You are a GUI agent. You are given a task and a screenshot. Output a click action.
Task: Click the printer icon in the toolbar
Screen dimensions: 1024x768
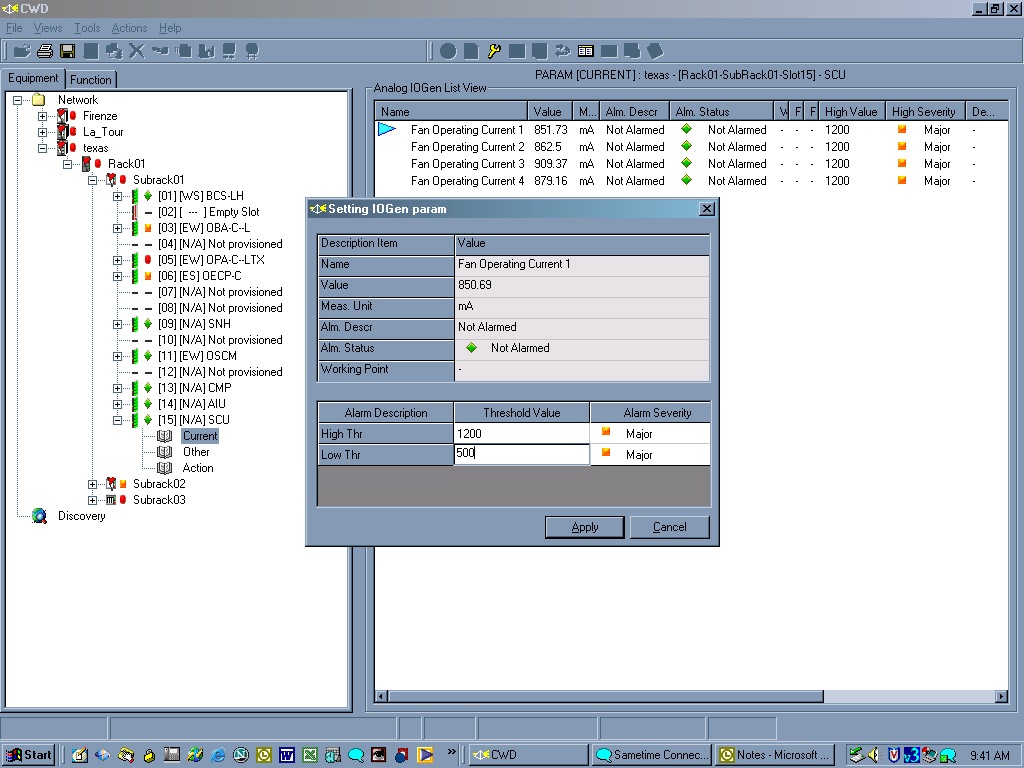click(44, 51)
